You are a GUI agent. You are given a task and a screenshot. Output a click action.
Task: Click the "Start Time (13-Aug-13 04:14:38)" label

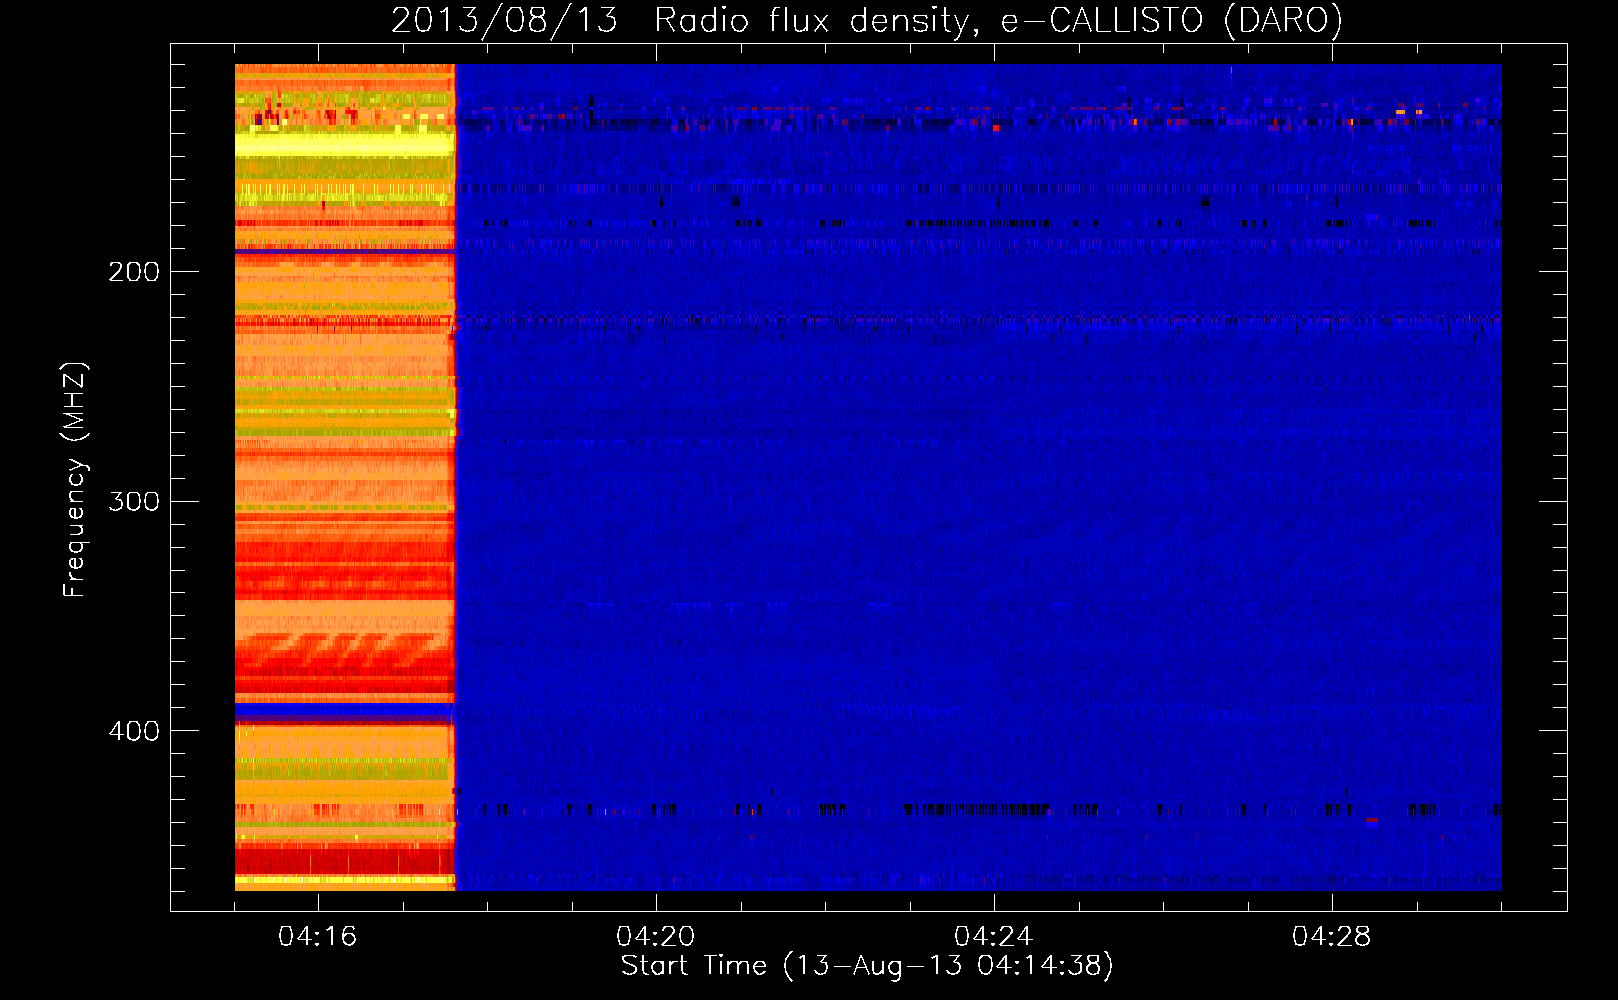pyautogui.click(x=867, y=966)
